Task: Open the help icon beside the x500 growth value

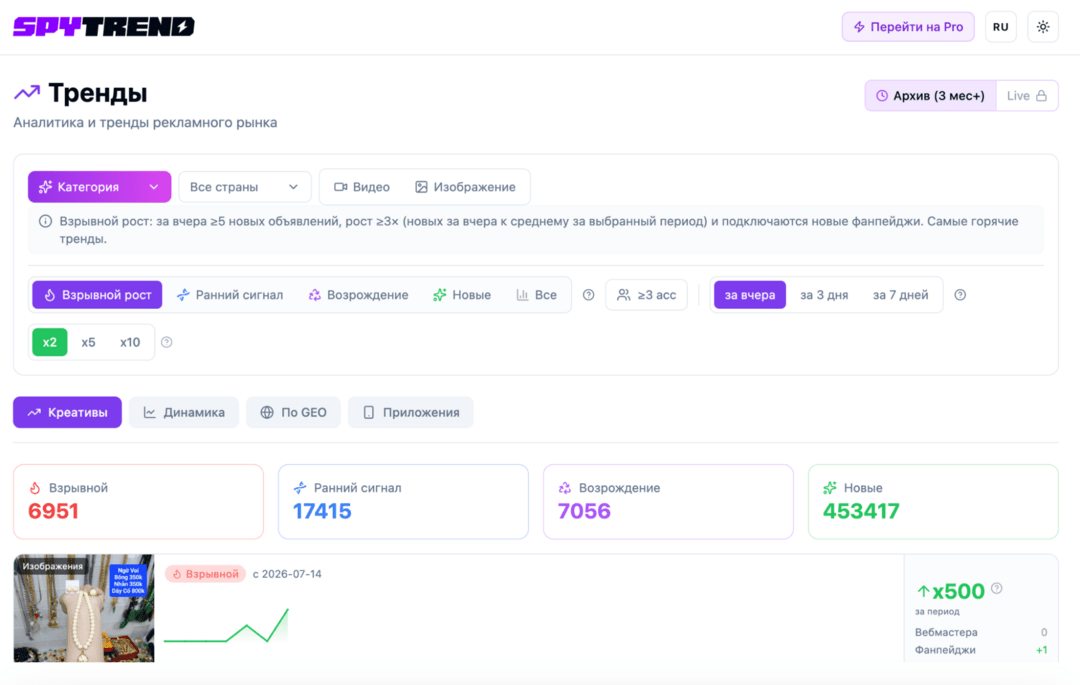Action: point(997,588)
